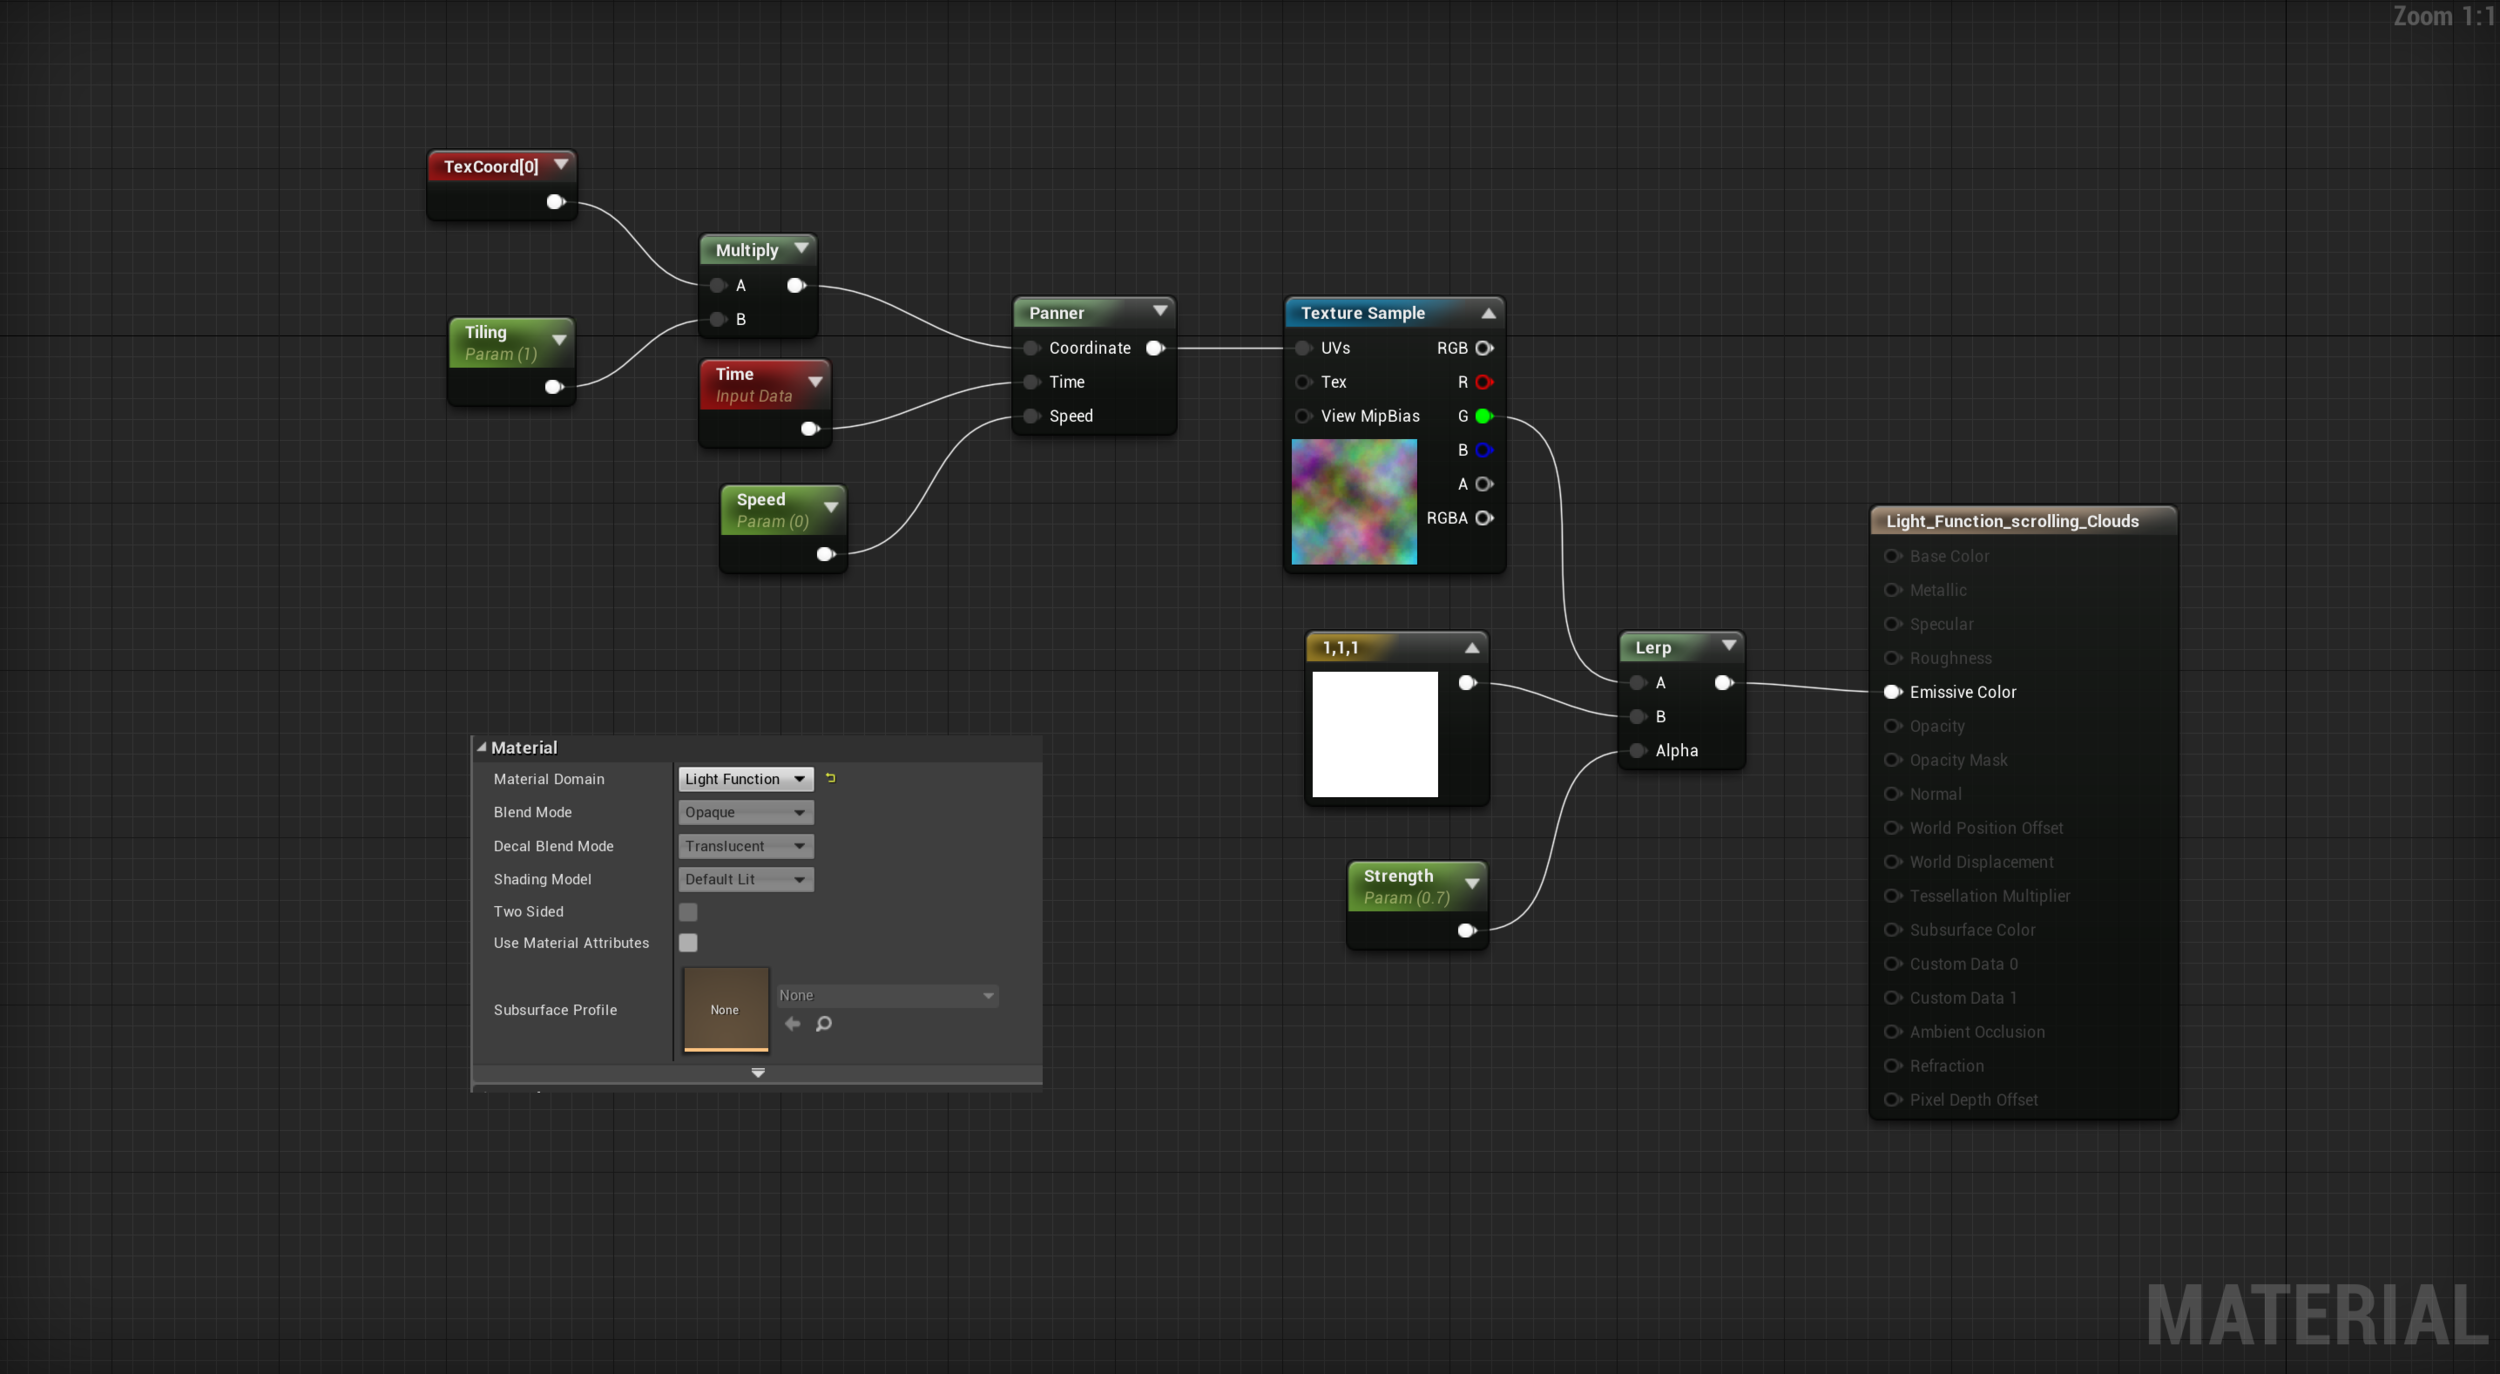
Task: Click the Alpha input pin on Lerp
Action: pos(1637,751)
